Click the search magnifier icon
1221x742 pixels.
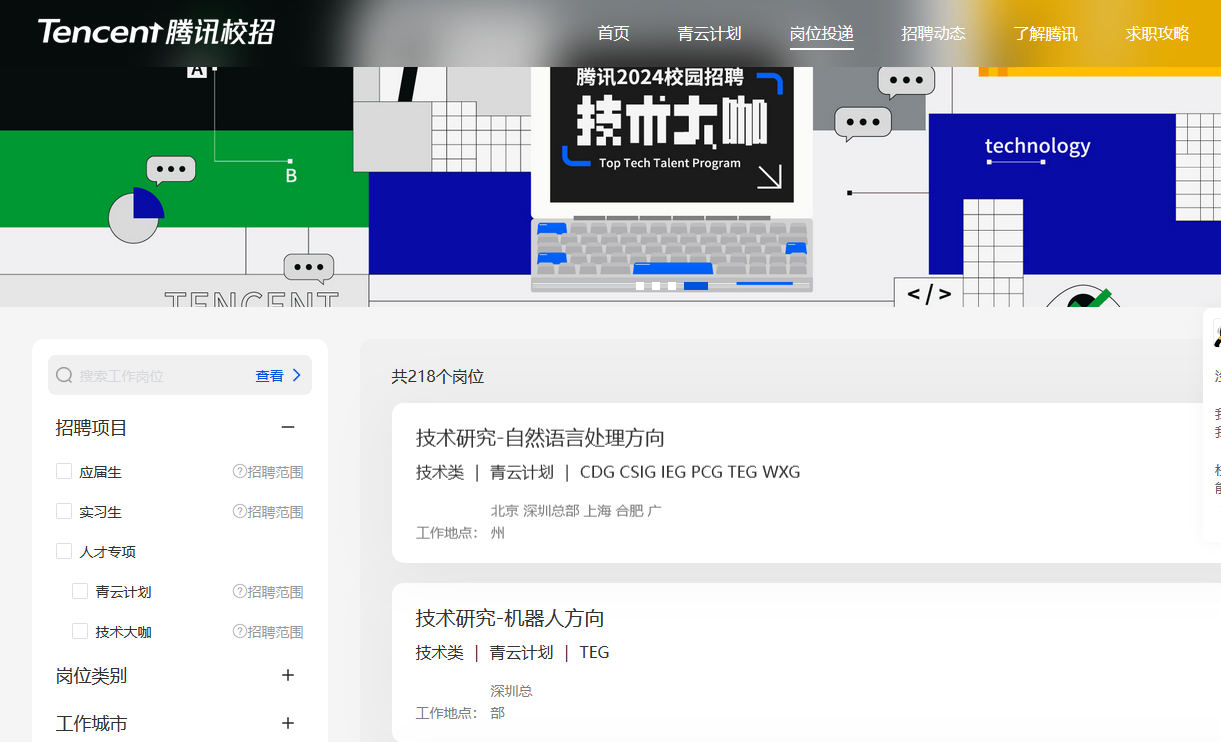[64, 375]
